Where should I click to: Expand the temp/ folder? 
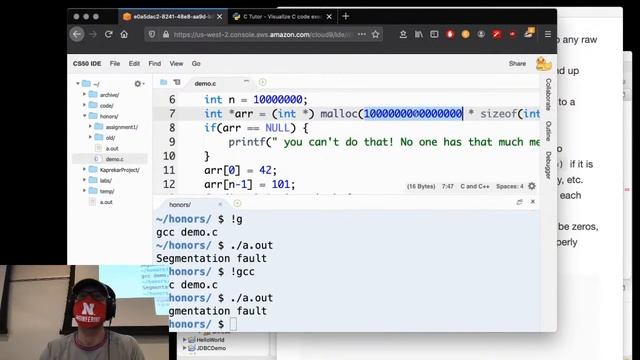84,191
